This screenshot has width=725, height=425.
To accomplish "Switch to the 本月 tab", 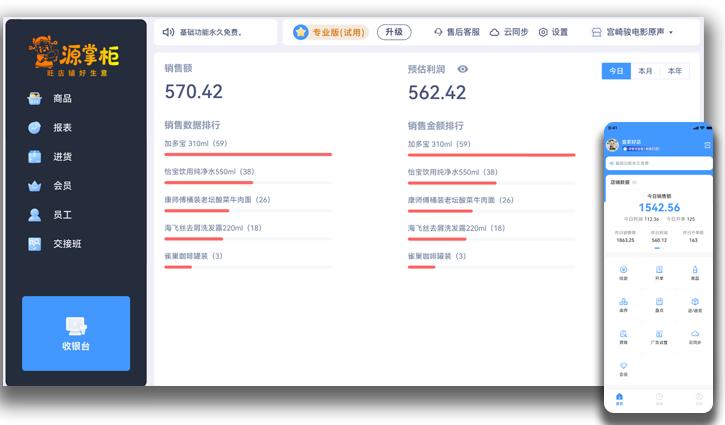I will coord(645,71).
